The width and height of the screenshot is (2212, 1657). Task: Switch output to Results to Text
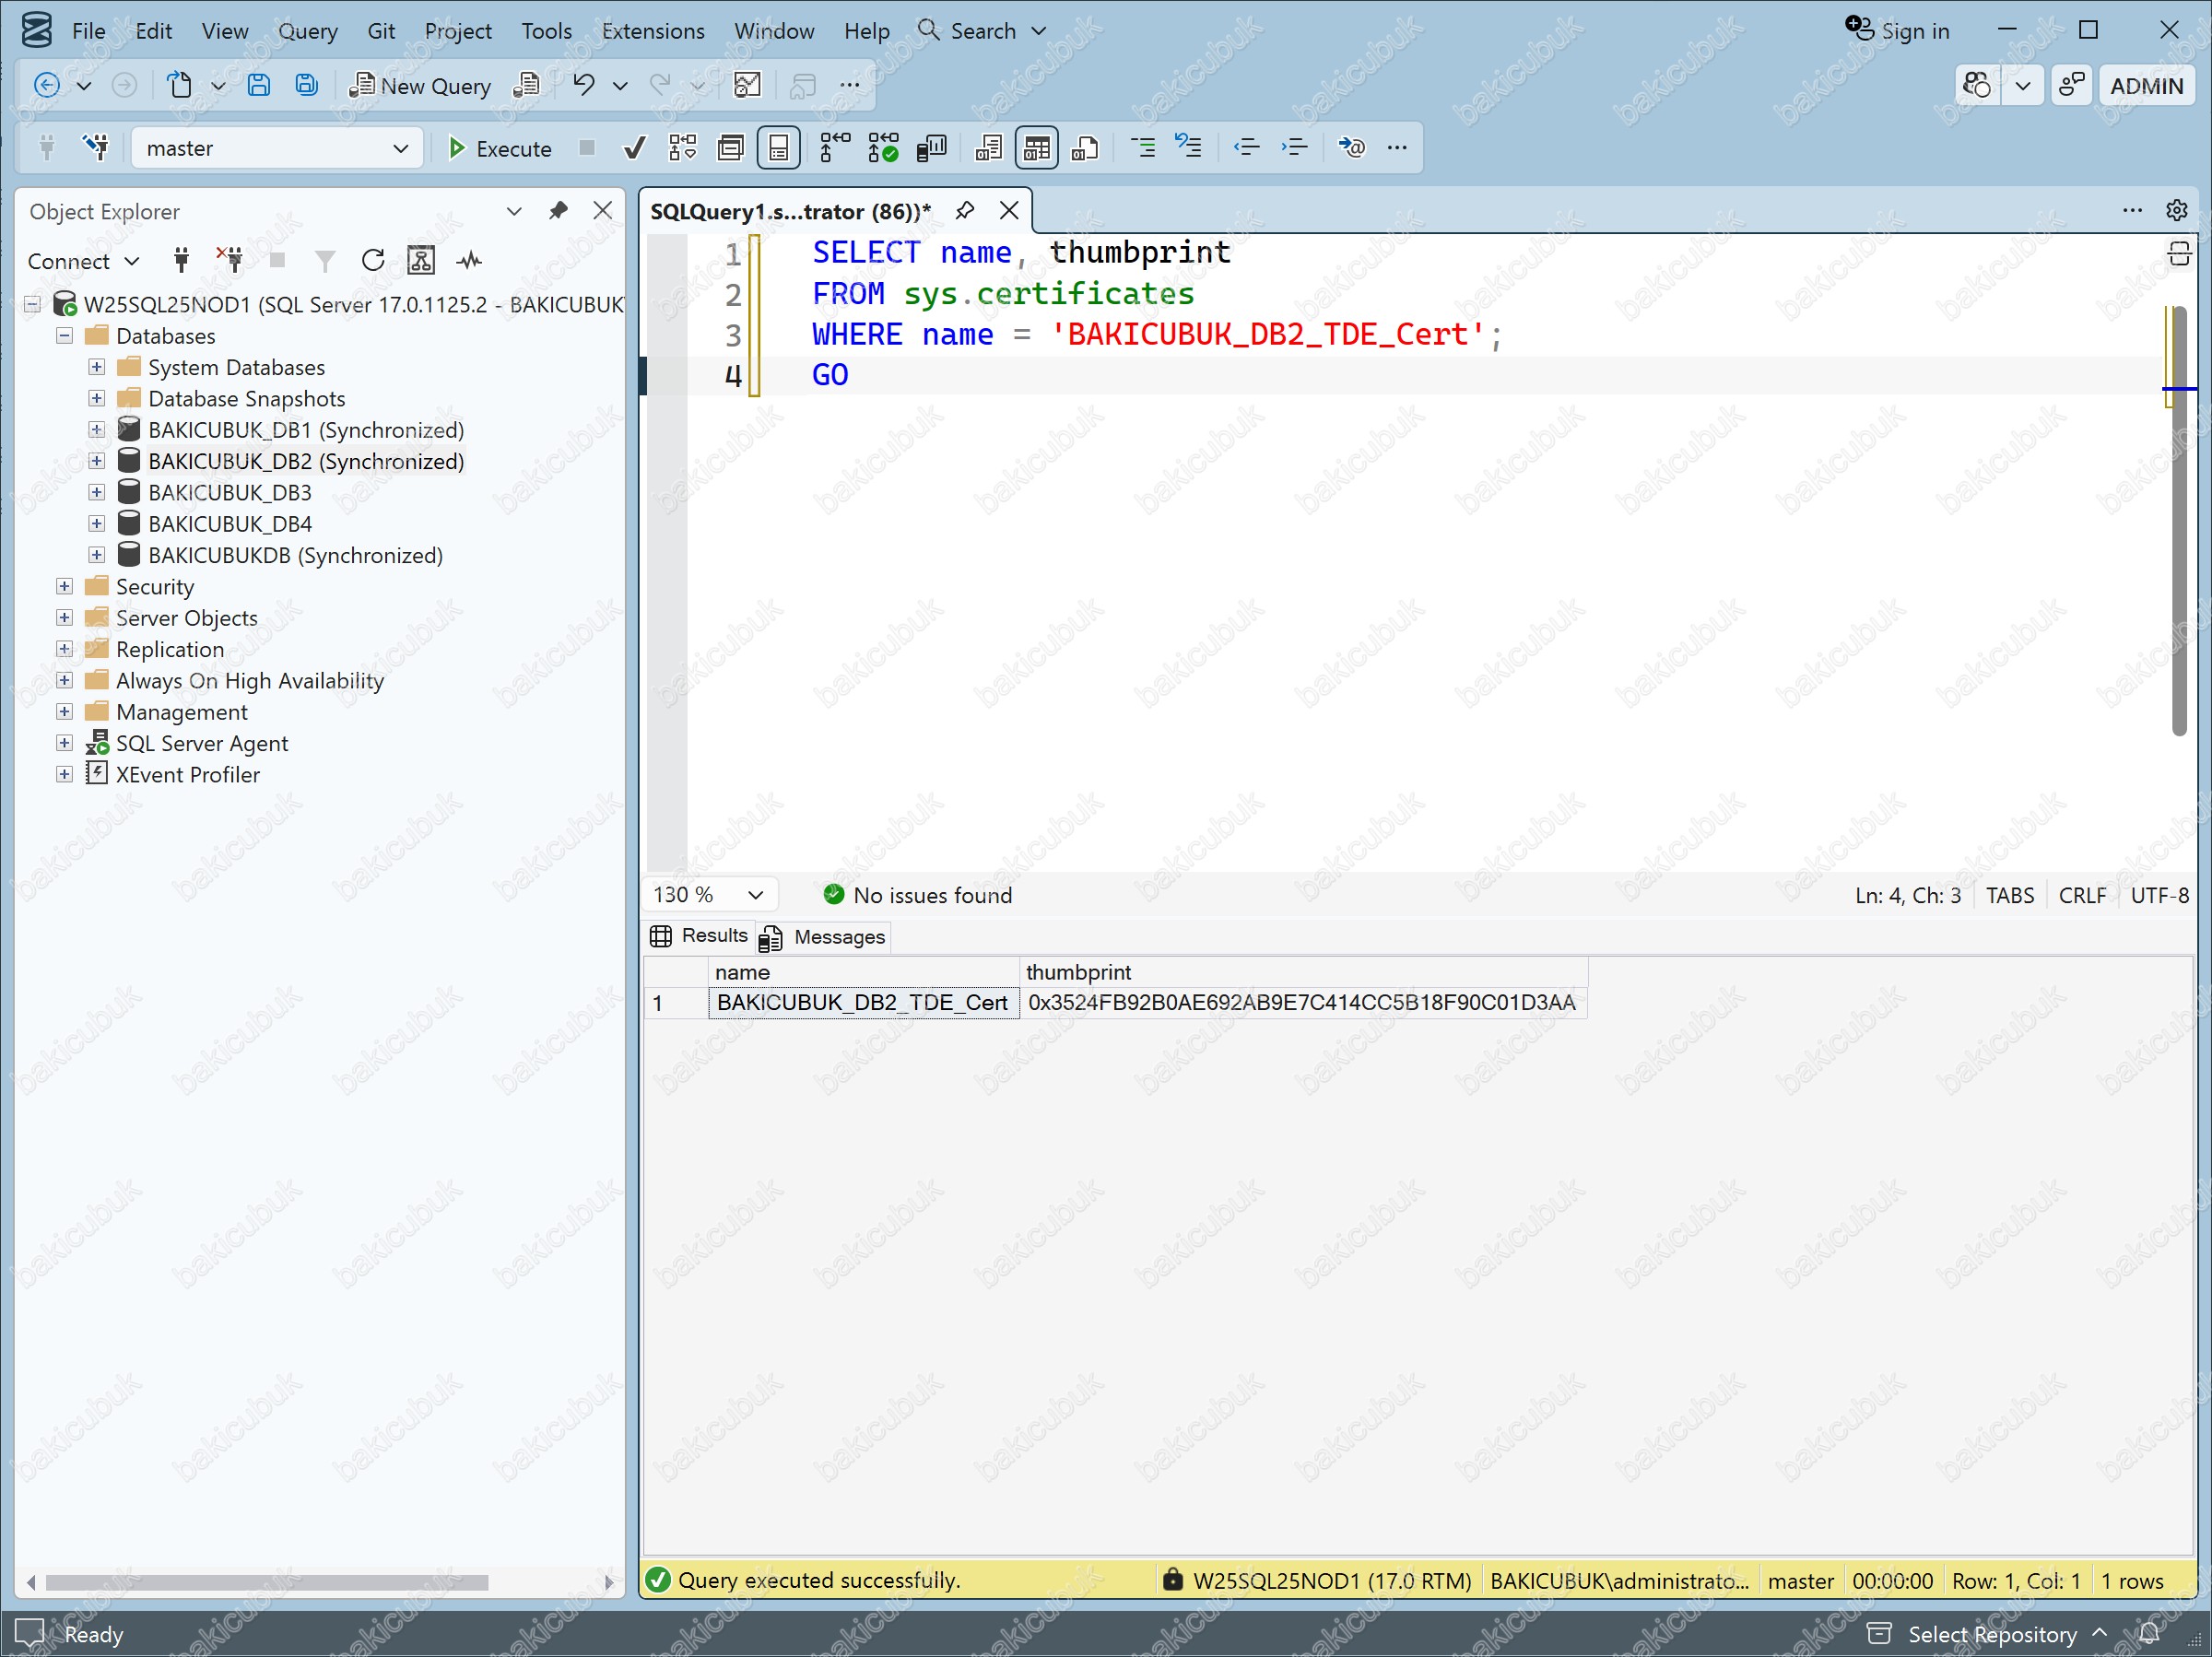click(x=988, y=148)
